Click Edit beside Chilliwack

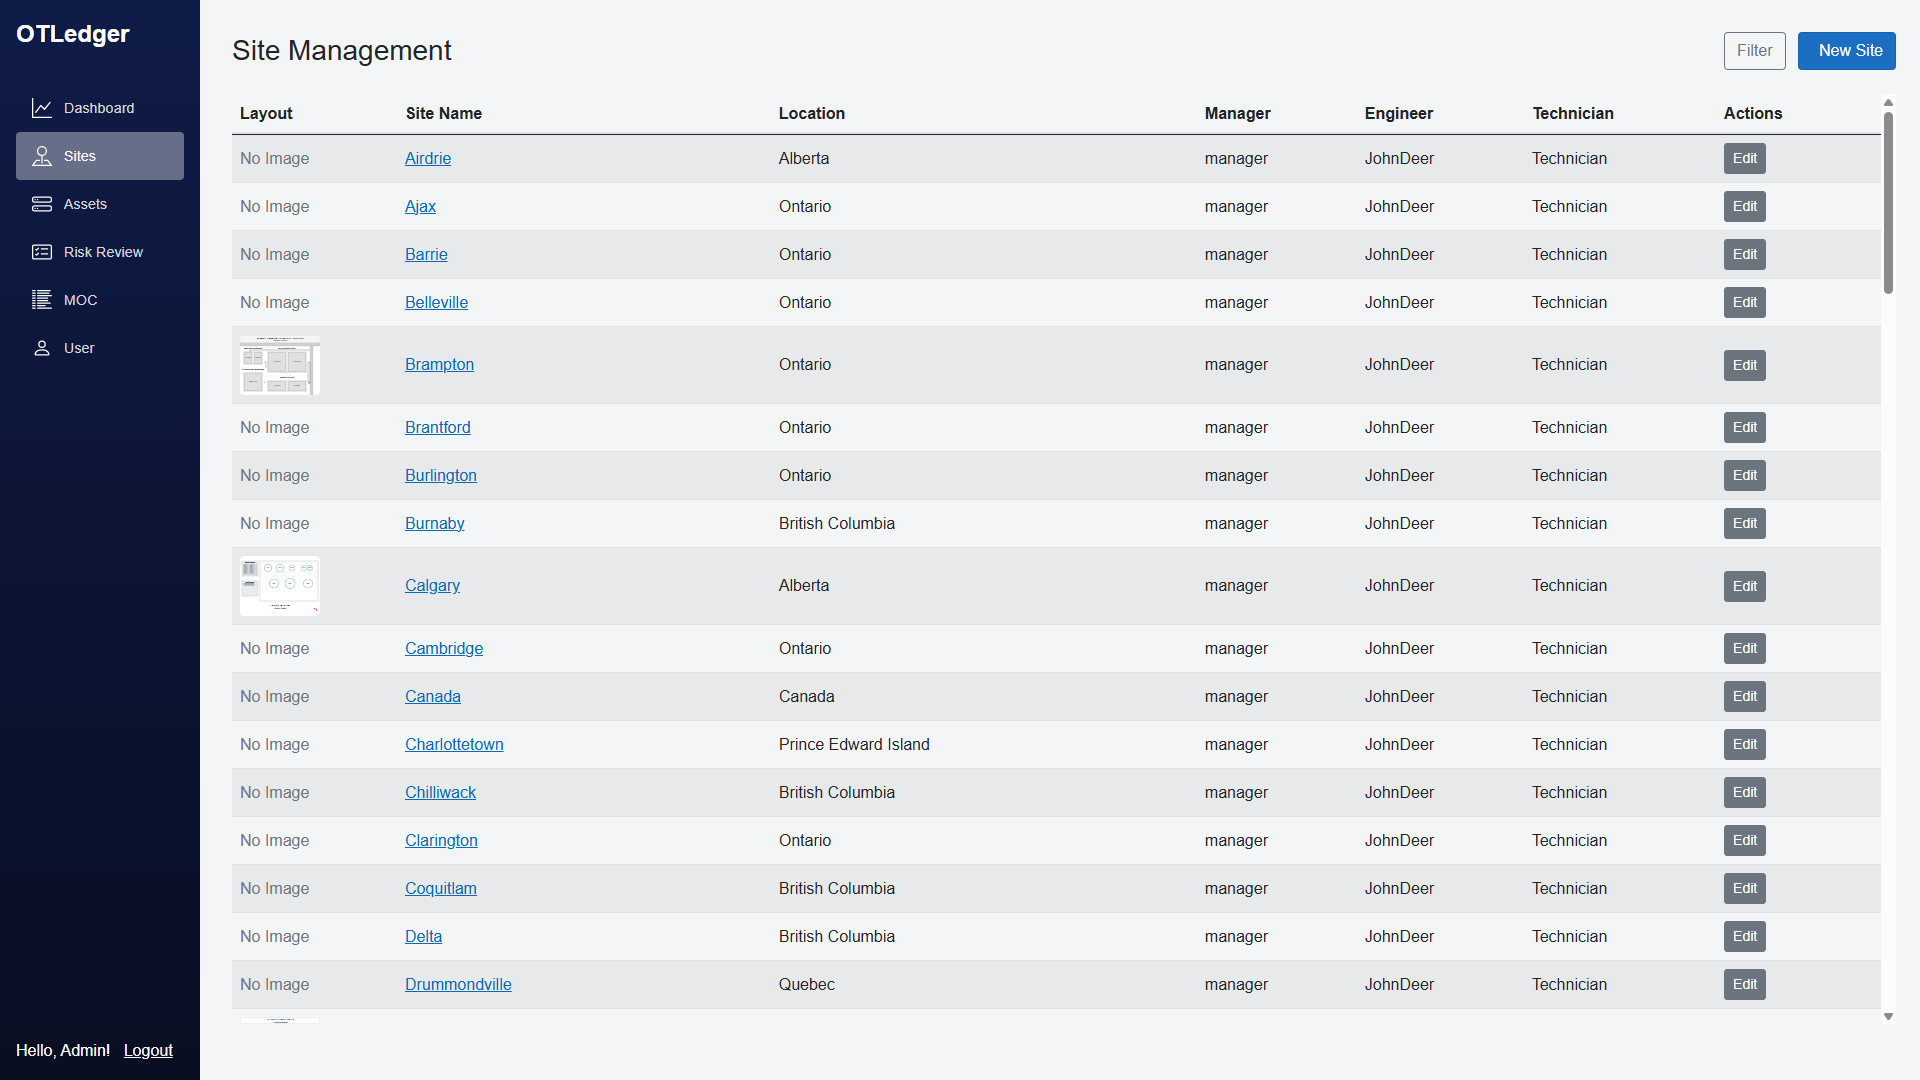(1744, 792)
